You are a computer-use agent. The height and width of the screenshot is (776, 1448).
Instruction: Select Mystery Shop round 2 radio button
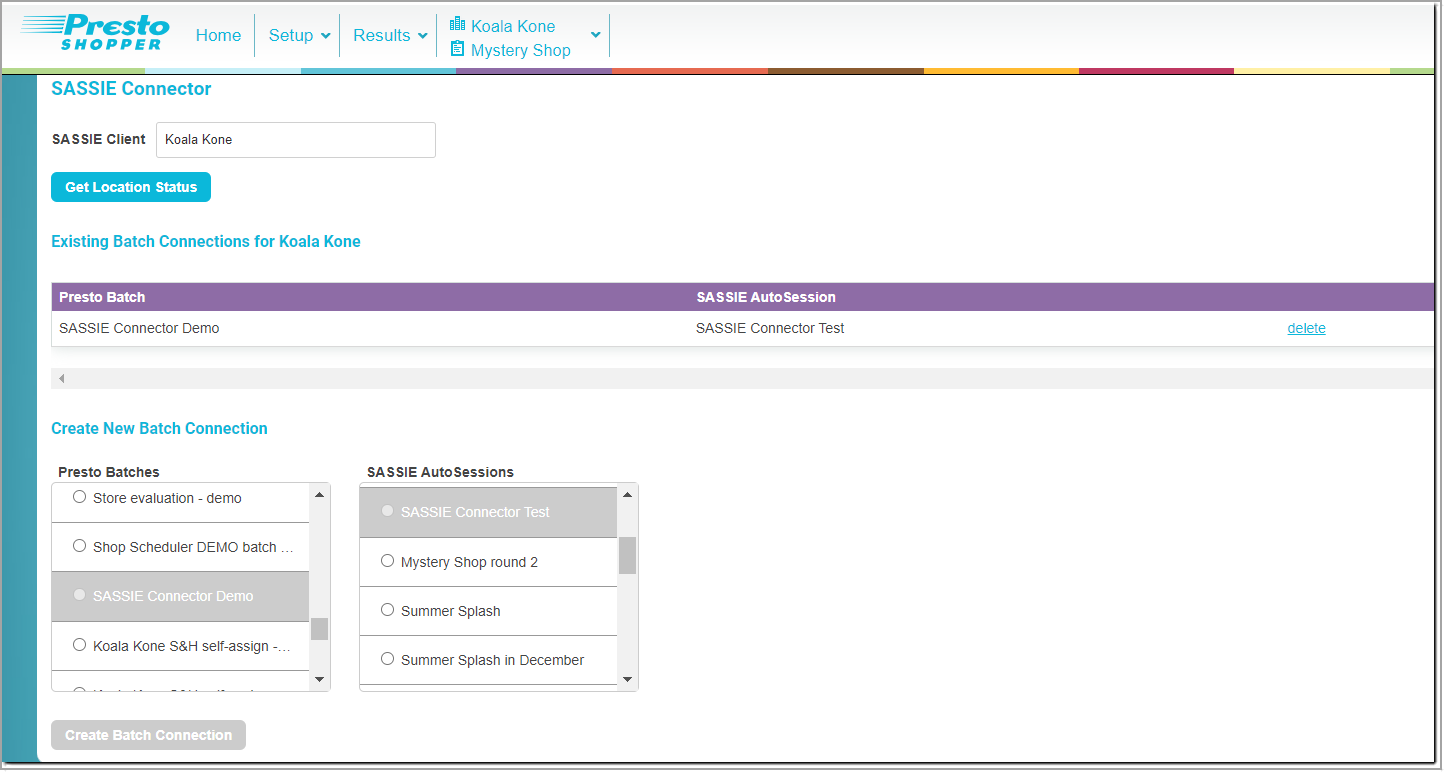(388, 561)
